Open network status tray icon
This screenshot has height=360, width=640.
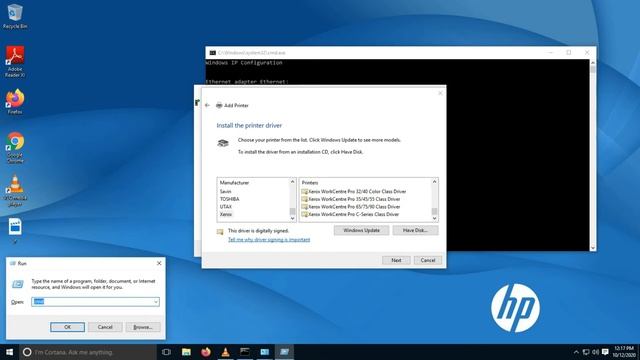[x=586, y=352]
